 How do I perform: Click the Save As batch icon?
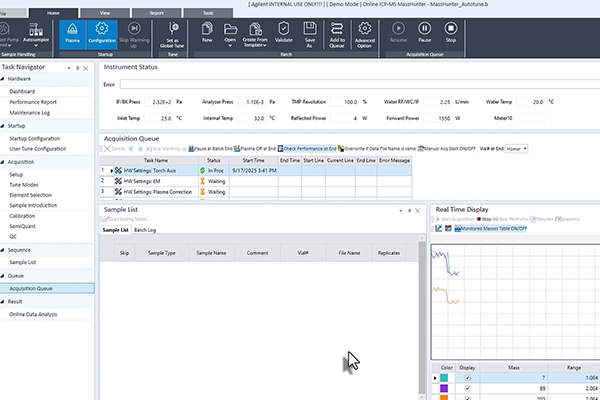click(x=310, y=34)
